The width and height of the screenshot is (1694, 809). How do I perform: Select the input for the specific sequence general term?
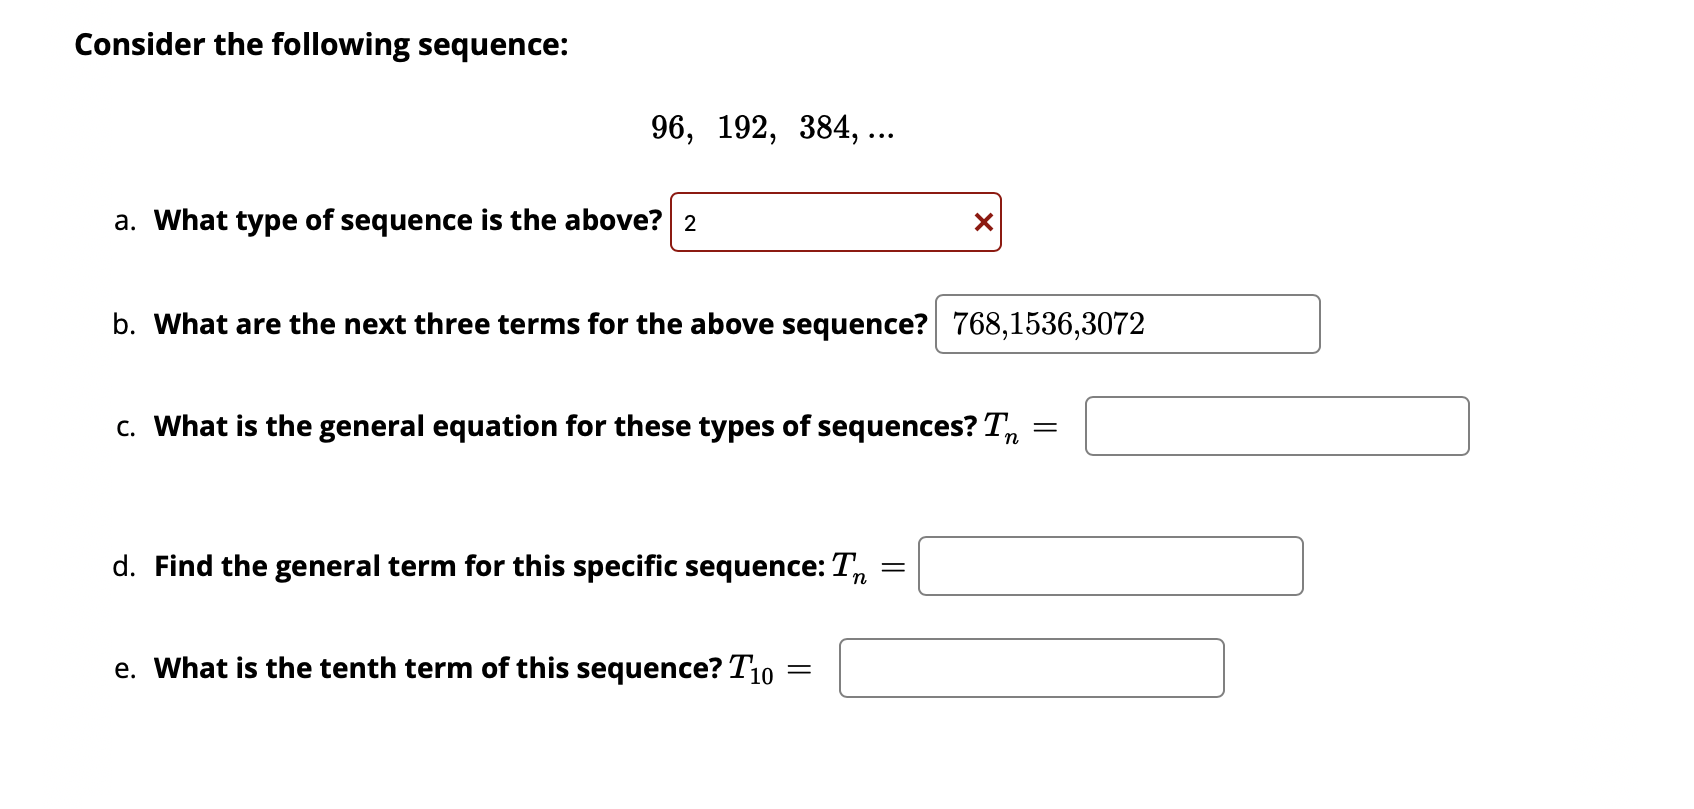1110,566
